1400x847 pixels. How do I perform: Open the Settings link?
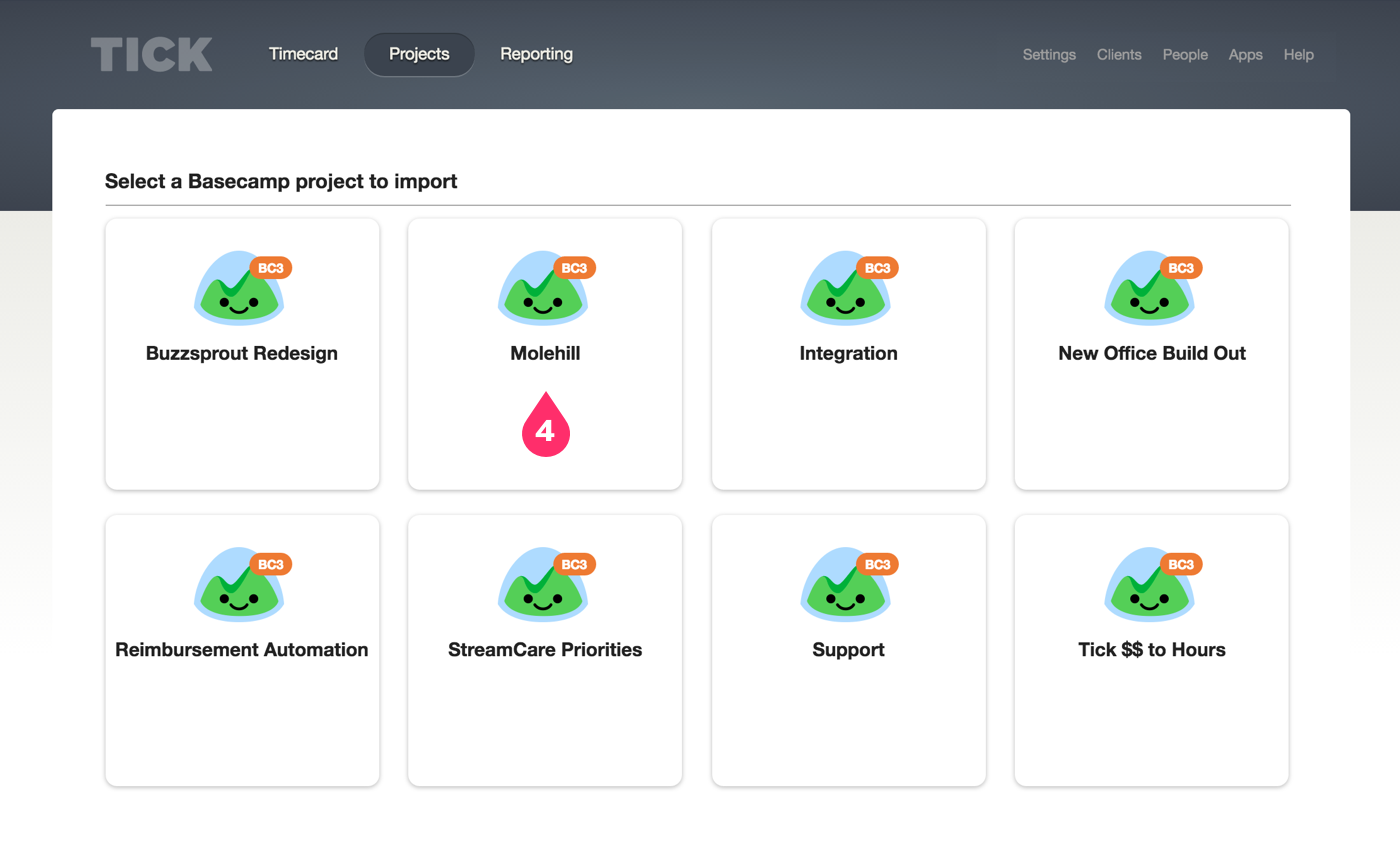tap(1049, 55)
